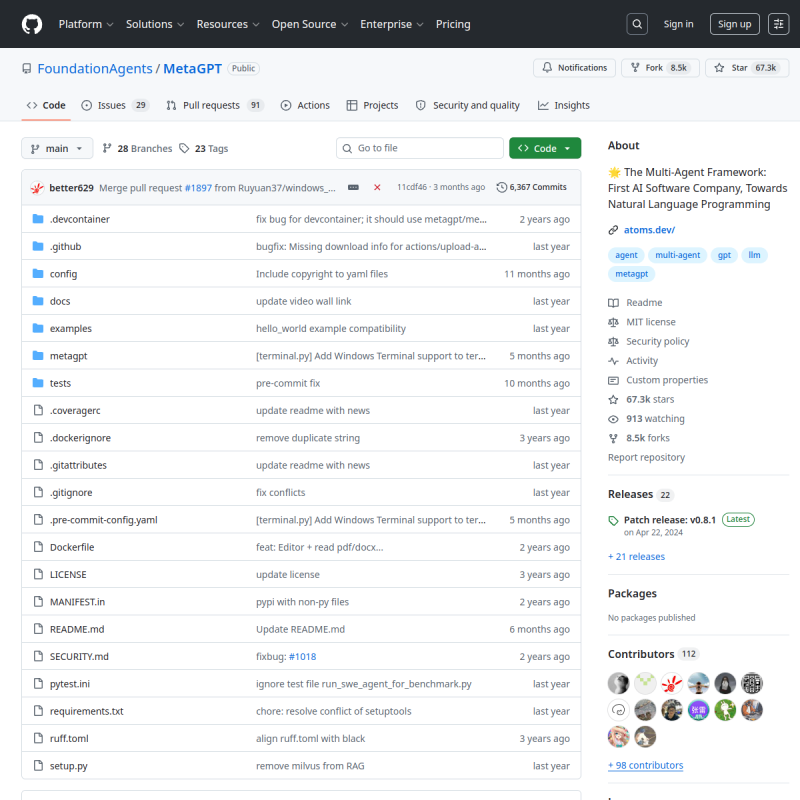Click the QR-code style contributor avatar

pos(752,683)
